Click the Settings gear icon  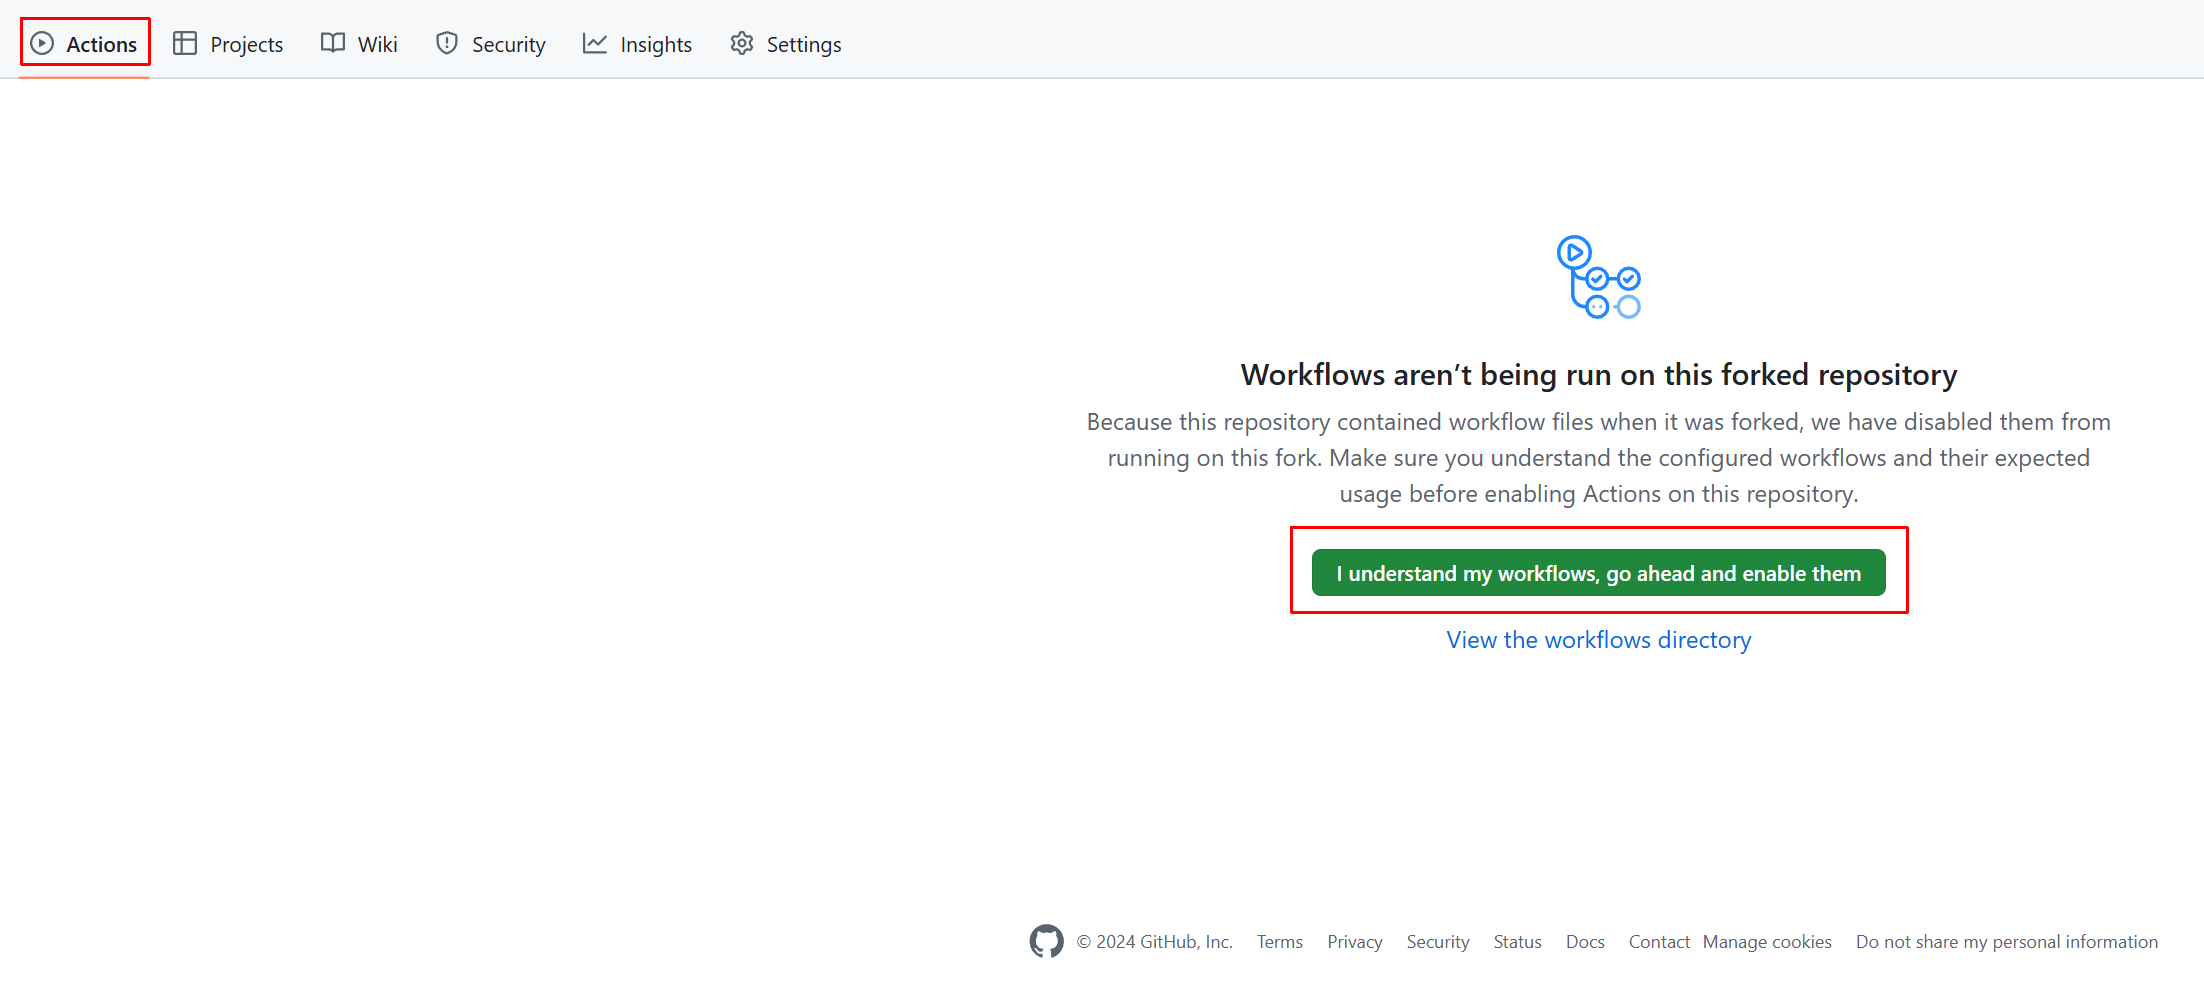pos(742,43)
